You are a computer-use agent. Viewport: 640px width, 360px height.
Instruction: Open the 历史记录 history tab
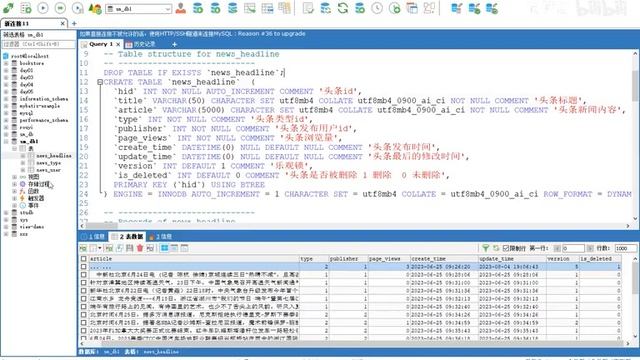coord(141,44)
